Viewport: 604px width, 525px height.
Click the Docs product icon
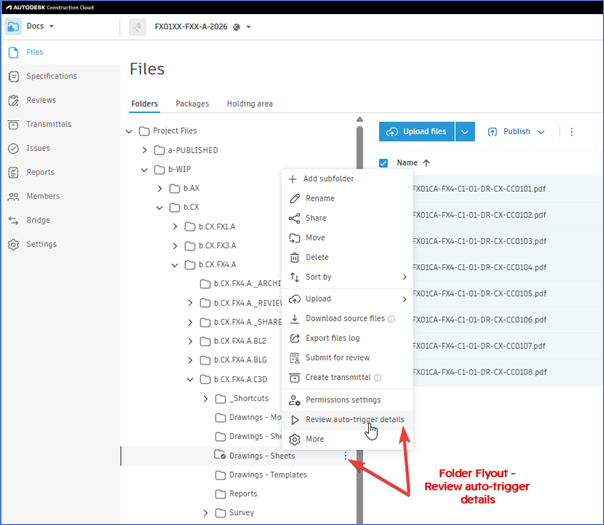click(x=13, y=27)
